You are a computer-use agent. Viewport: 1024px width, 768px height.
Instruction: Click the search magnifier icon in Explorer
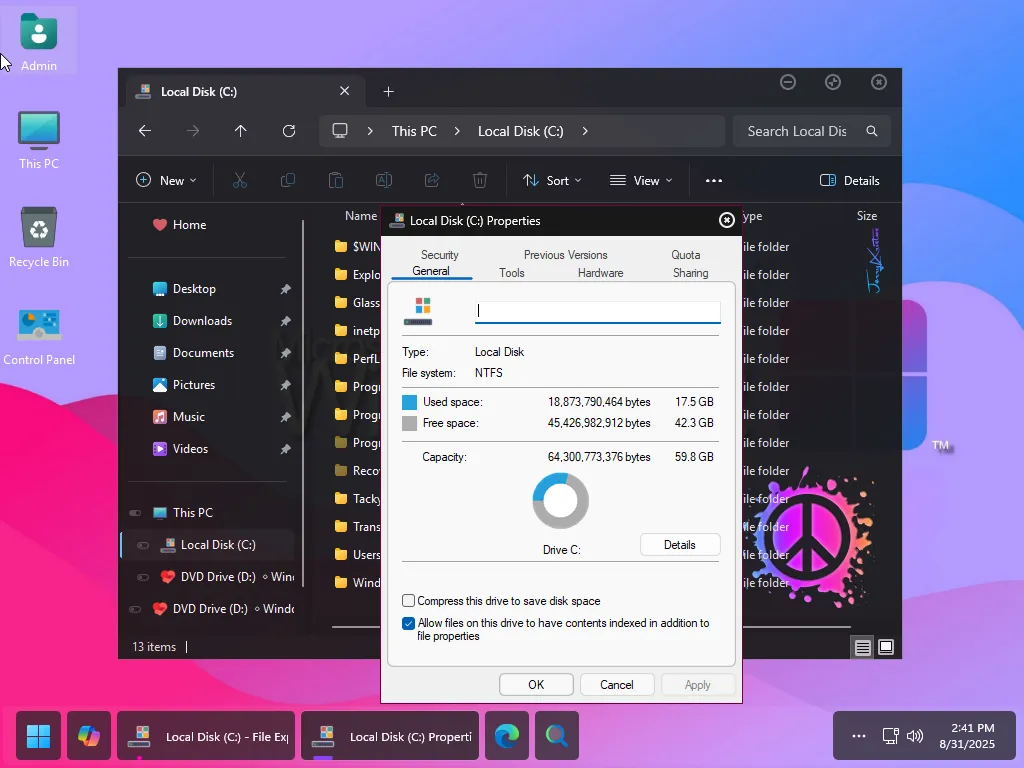tap(872, 131)
